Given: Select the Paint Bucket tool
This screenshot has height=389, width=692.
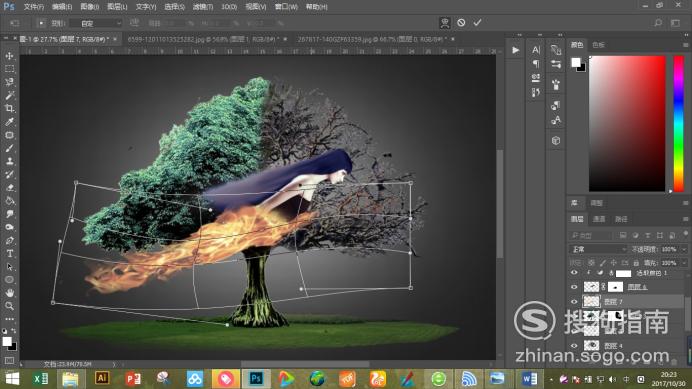Looking at the screenshot, I should coord(9,201).
